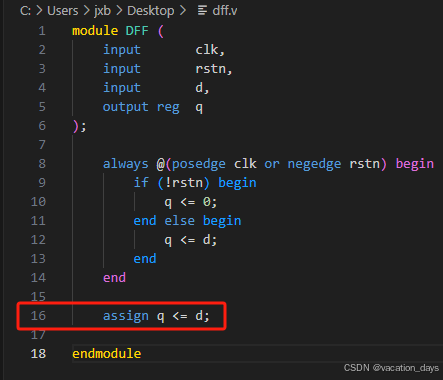Click line number 8 in the gutter

tap(42, 164)
